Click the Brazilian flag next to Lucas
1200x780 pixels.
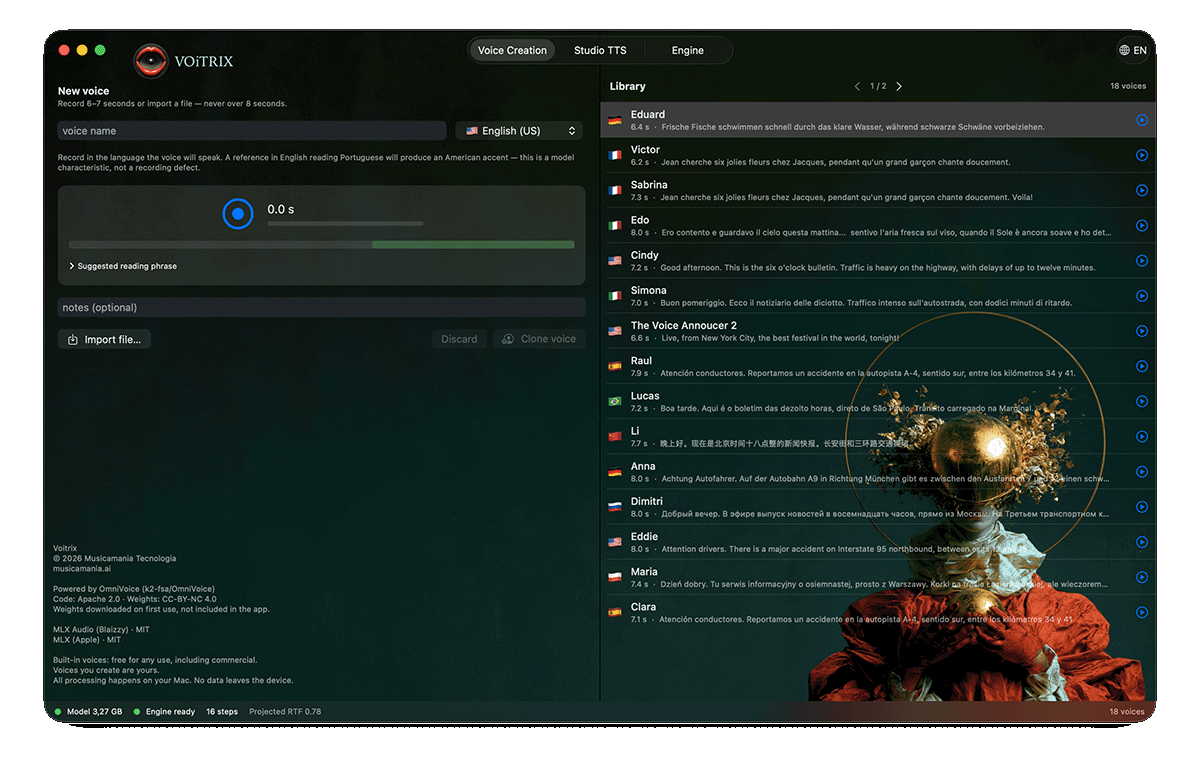click(615, 401)
